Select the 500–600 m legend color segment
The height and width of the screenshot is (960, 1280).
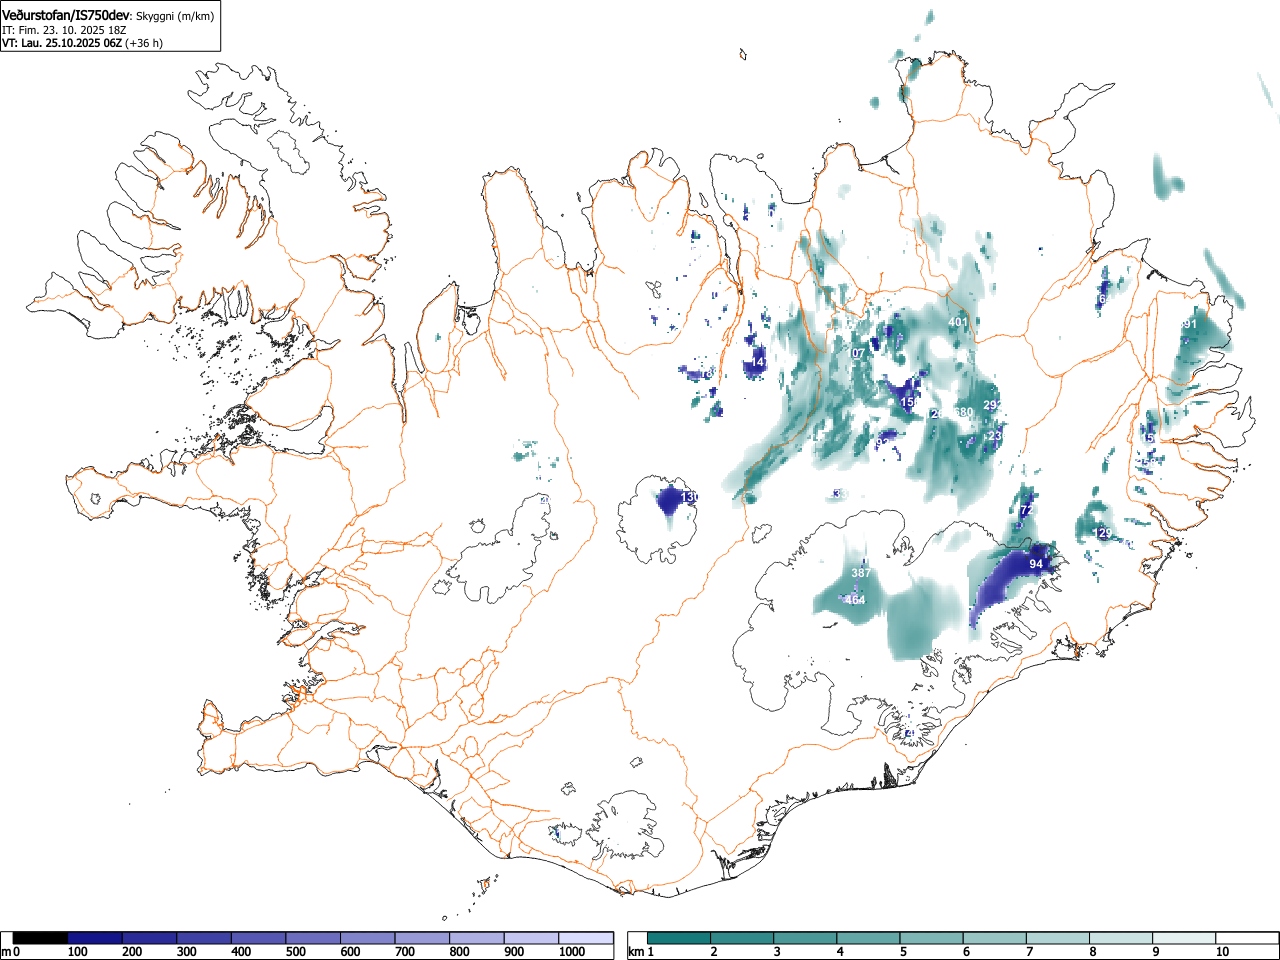[x=313, y=938]
